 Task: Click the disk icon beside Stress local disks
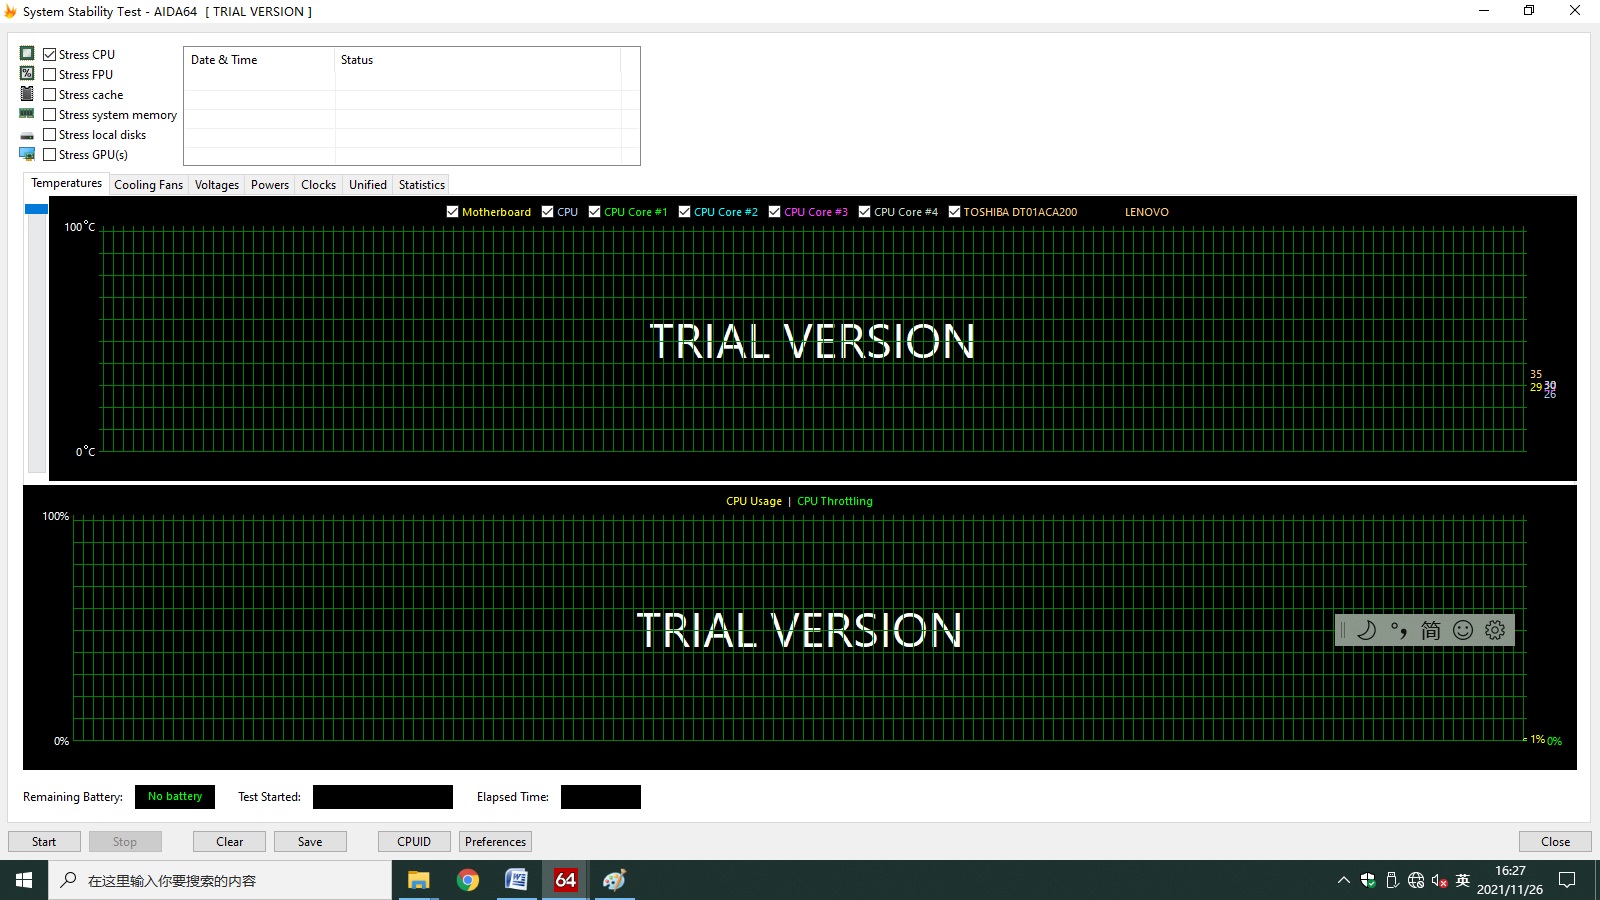[x=27, y=135]
